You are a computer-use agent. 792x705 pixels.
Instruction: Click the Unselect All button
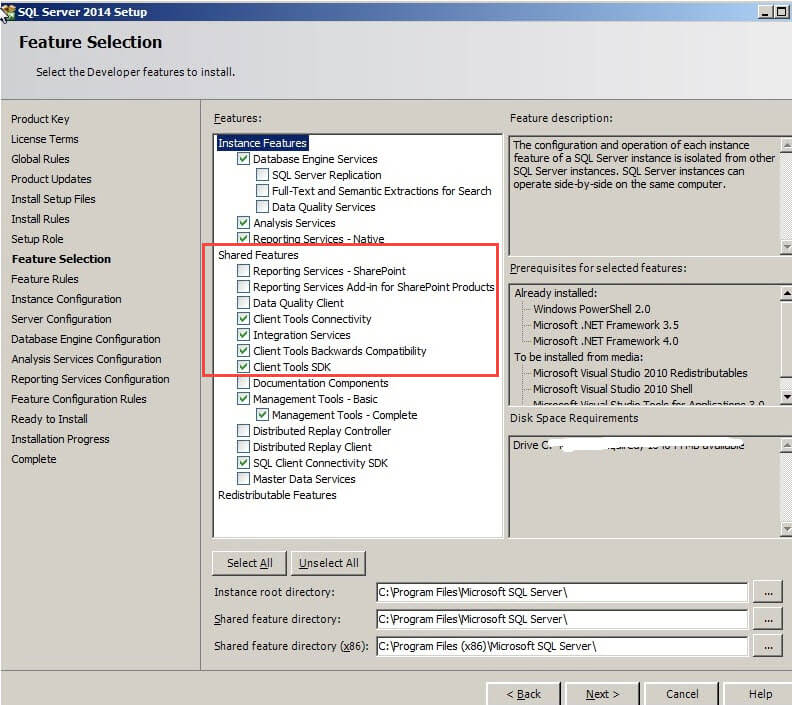328,563
